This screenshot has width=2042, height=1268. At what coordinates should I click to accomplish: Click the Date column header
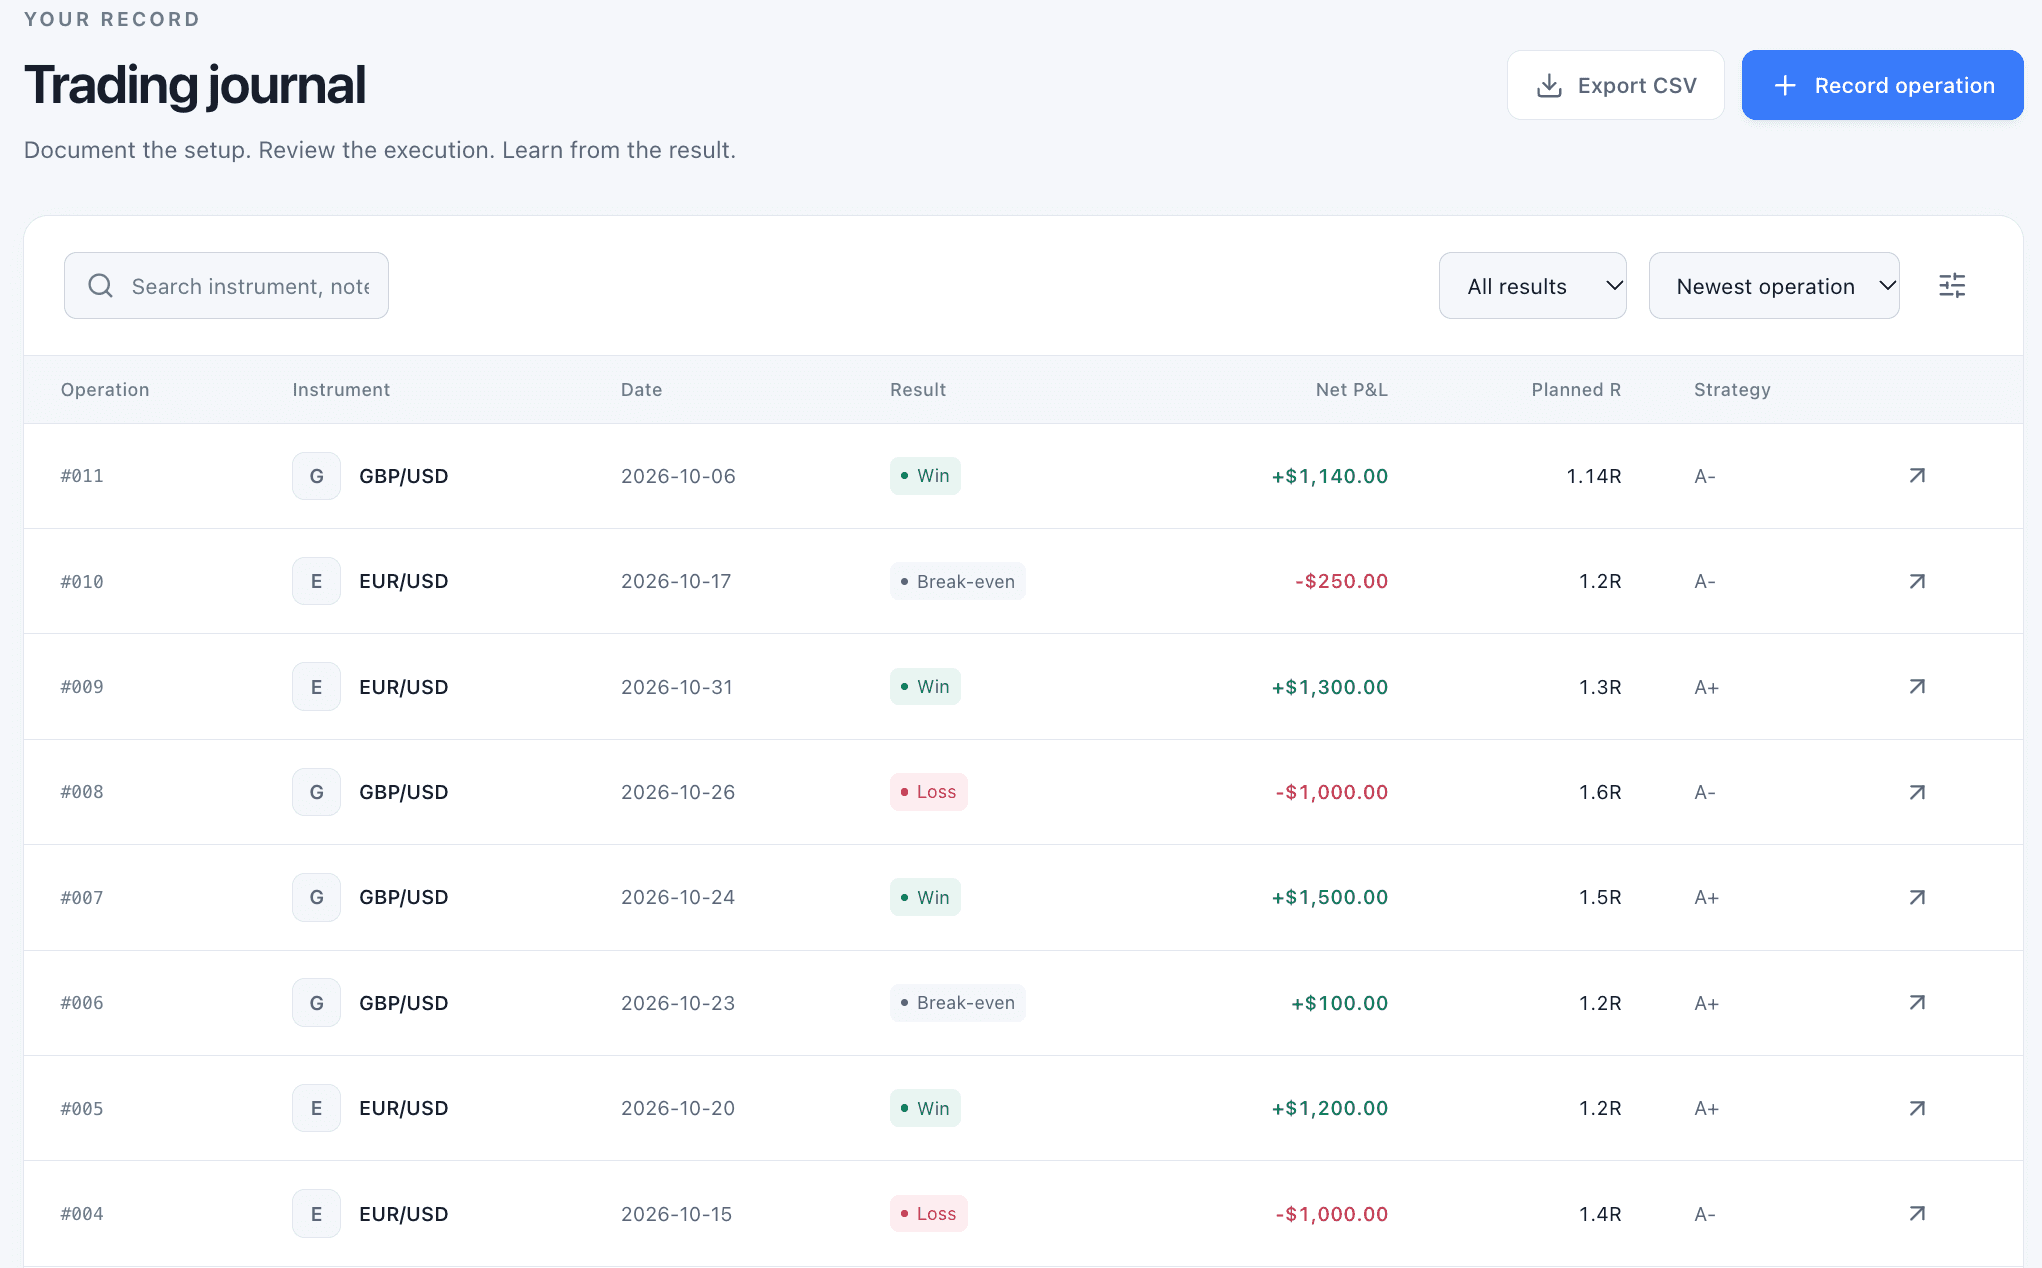(x=641, y=390)
